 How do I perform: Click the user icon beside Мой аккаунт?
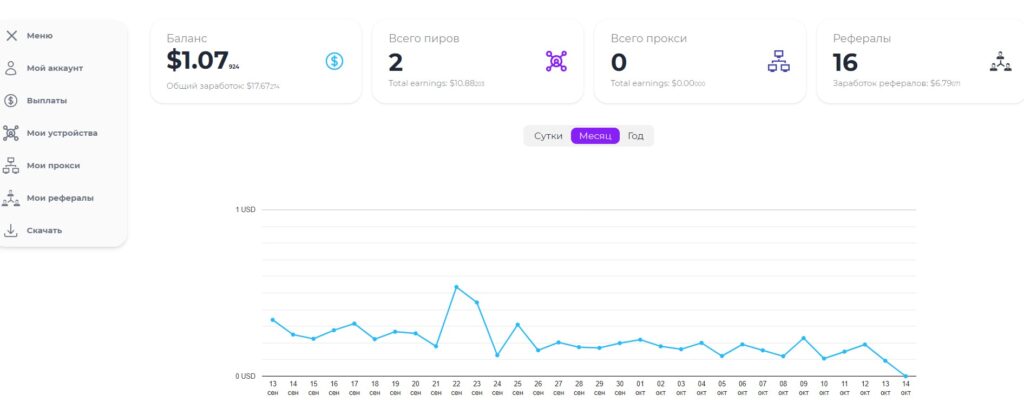(10, 69)
